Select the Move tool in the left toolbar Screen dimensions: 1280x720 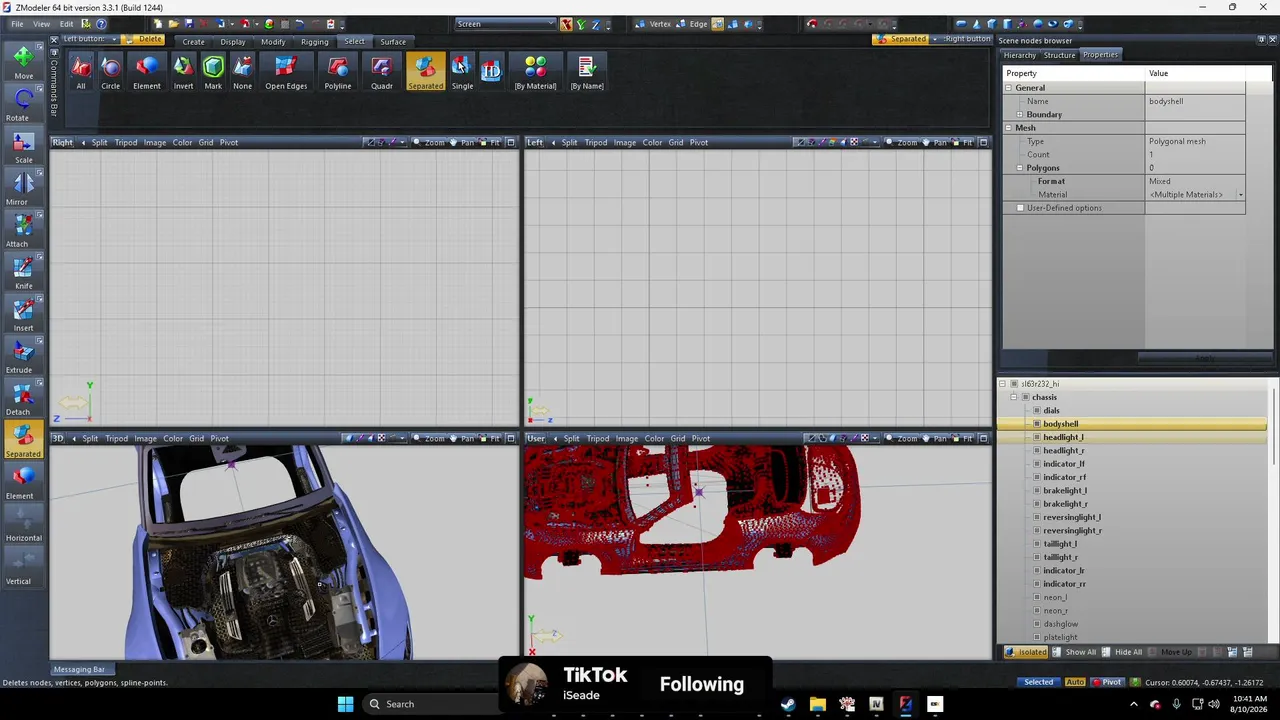click(23, 62)
